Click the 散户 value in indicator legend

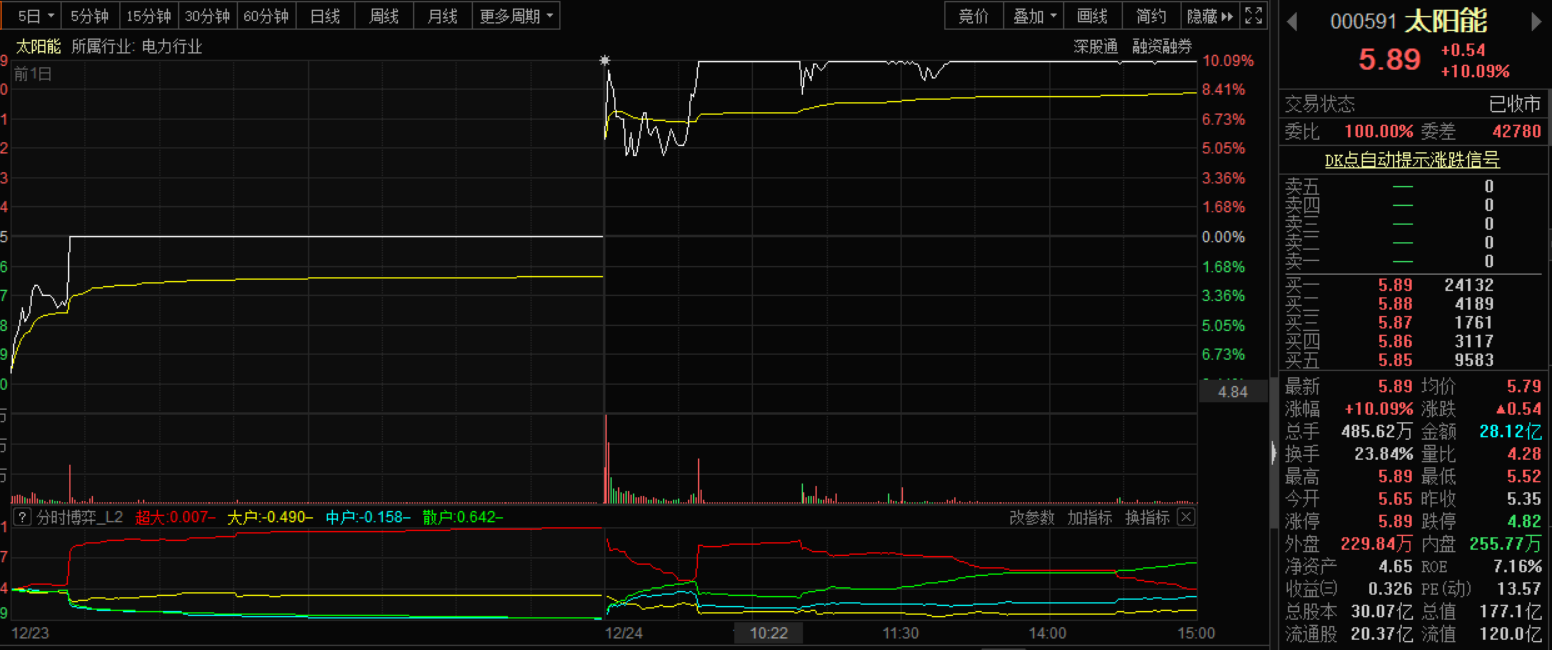pyautogui.click(x=463, y=517)
